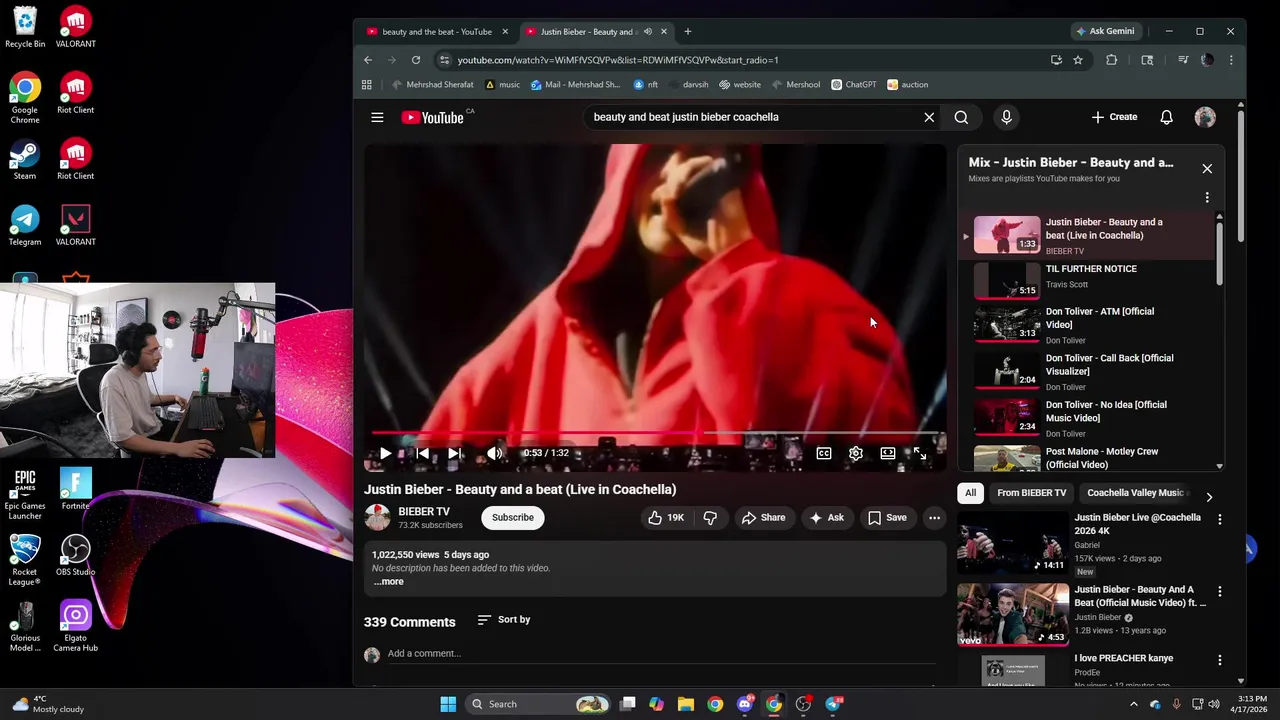The height and width of the screenshot is (720, 1280).
Task: Toggle closed captions on the video player
Action: click(824, 454)
